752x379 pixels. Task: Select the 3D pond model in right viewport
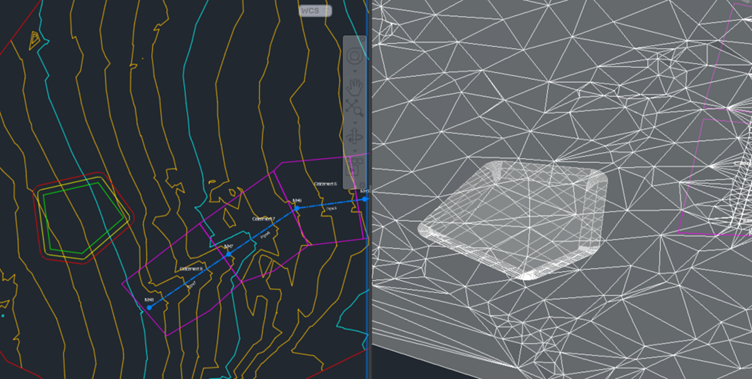click(x=513, y=220)
